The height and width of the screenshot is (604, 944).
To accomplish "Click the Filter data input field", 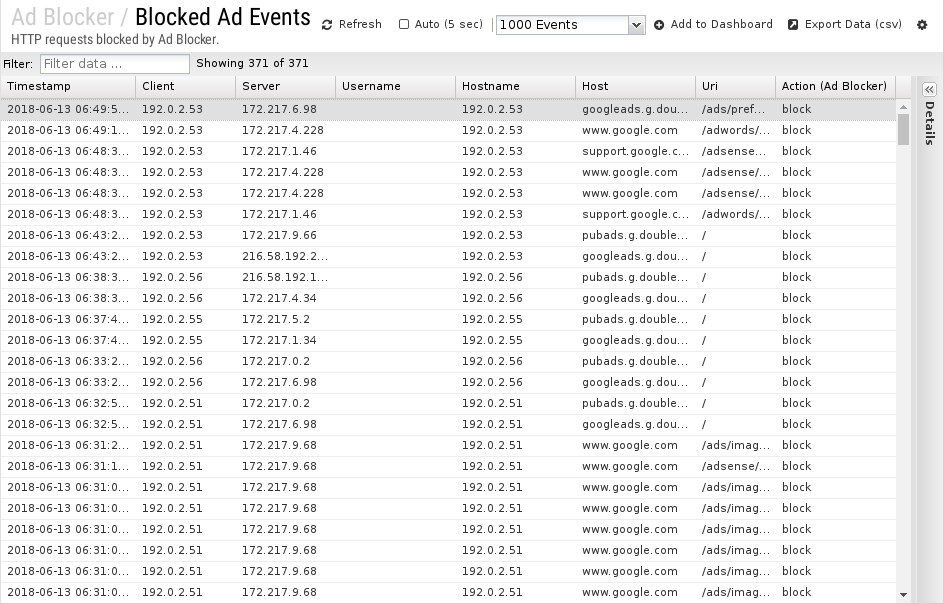I will pos(115,64).
